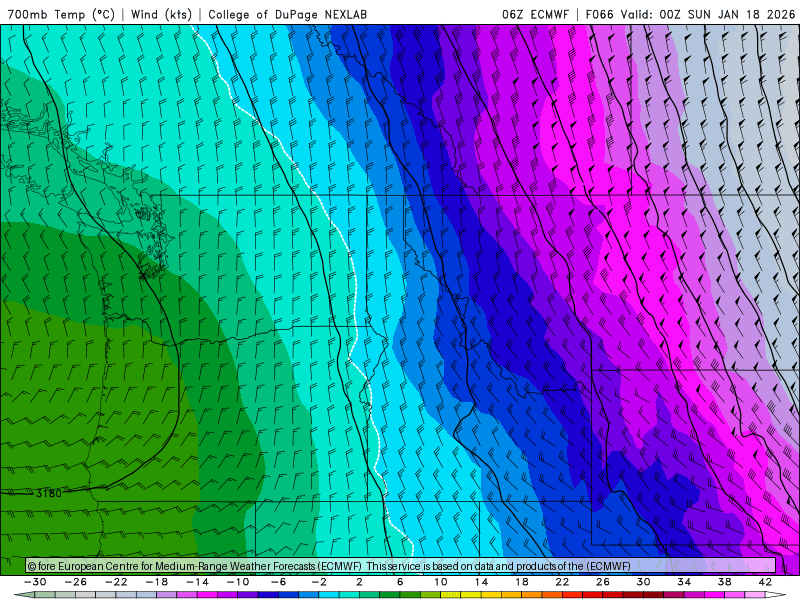Select the "Wind (kts)" header label

click(x=161, y=14)
